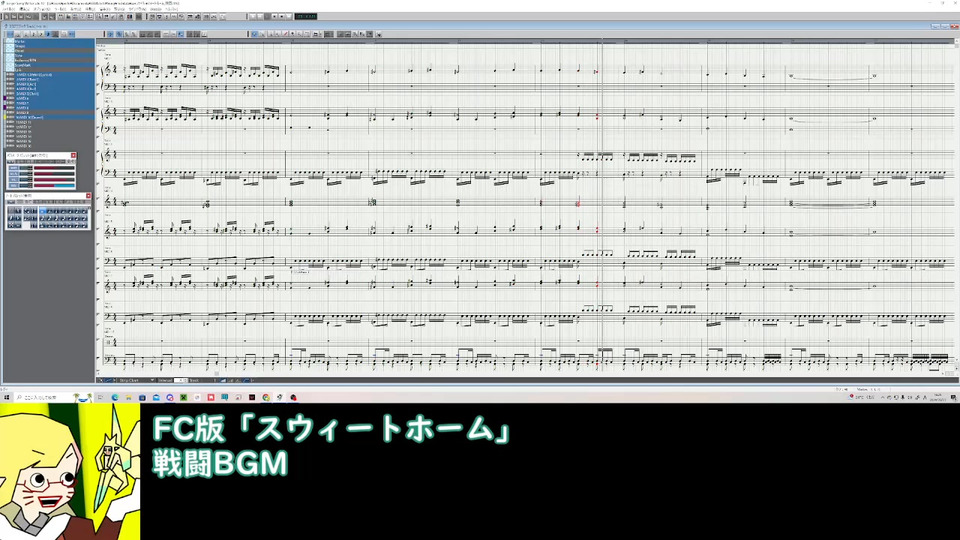This screenshot has height=540, width=960.
Task: Click the Open file icon in main toolbar
Action: (x=14, y=17)
